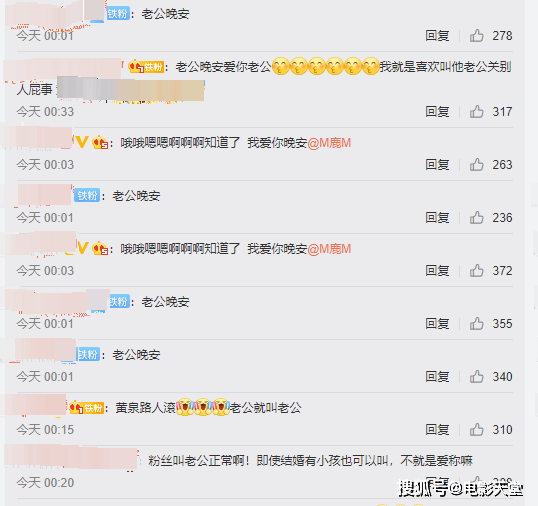Open the second @M鹿M mention link
This screenshot has height=506, width=538.
[329, 249]
